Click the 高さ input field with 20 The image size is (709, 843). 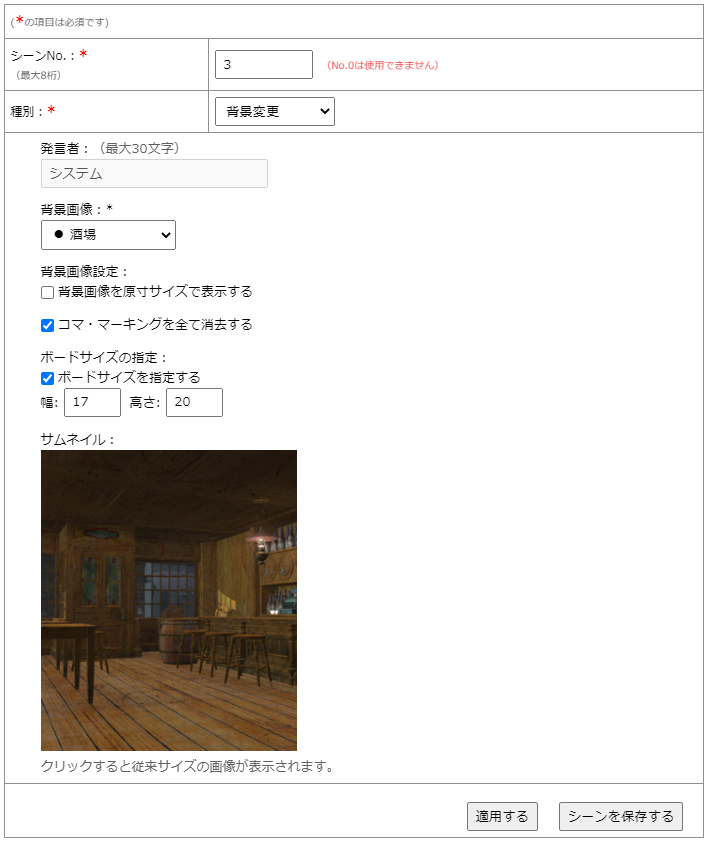click(x=194, y=402)
